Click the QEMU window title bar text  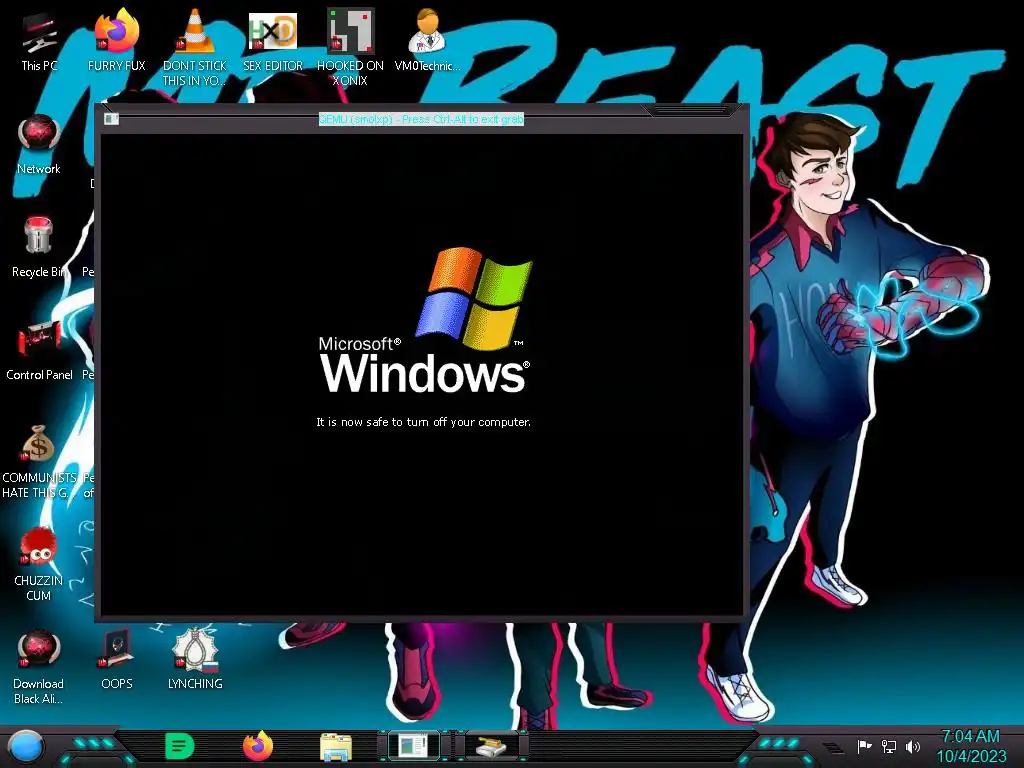[x=421, y=119]
